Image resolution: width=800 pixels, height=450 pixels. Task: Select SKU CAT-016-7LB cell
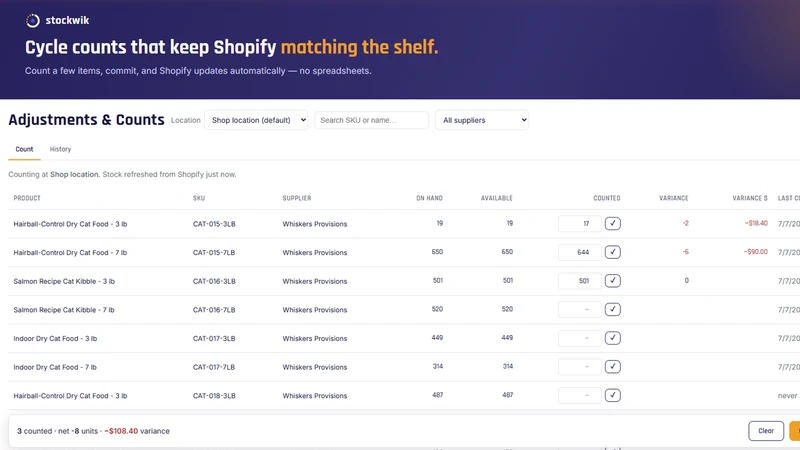tap(214, 310)
